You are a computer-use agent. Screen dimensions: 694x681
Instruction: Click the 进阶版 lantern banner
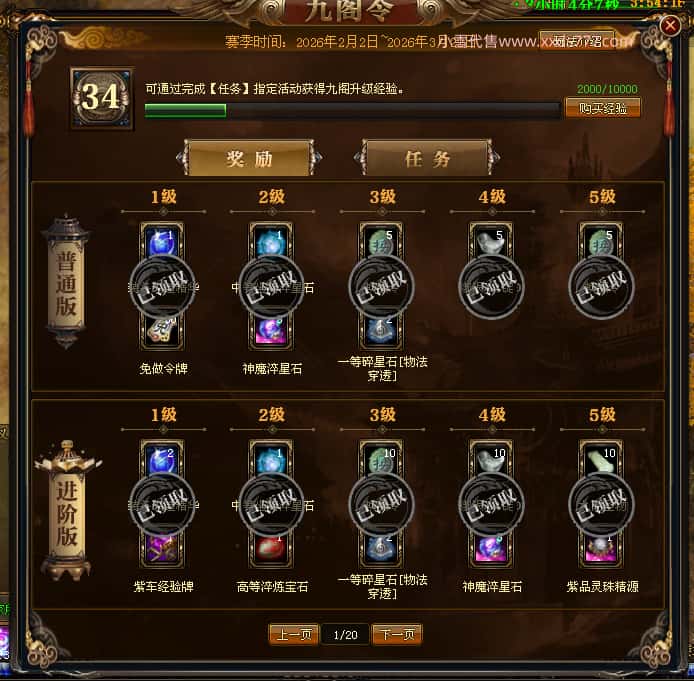pos(67,511)
